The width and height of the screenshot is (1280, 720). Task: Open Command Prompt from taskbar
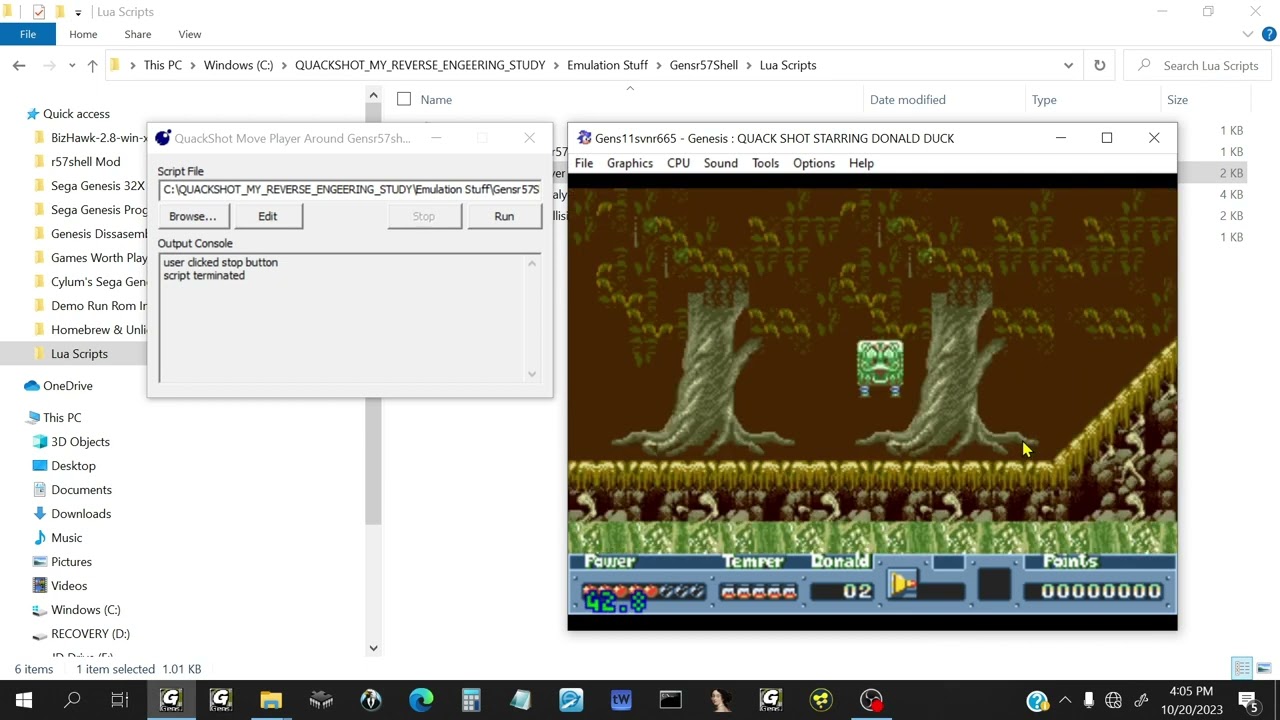(x=670, y=700)
